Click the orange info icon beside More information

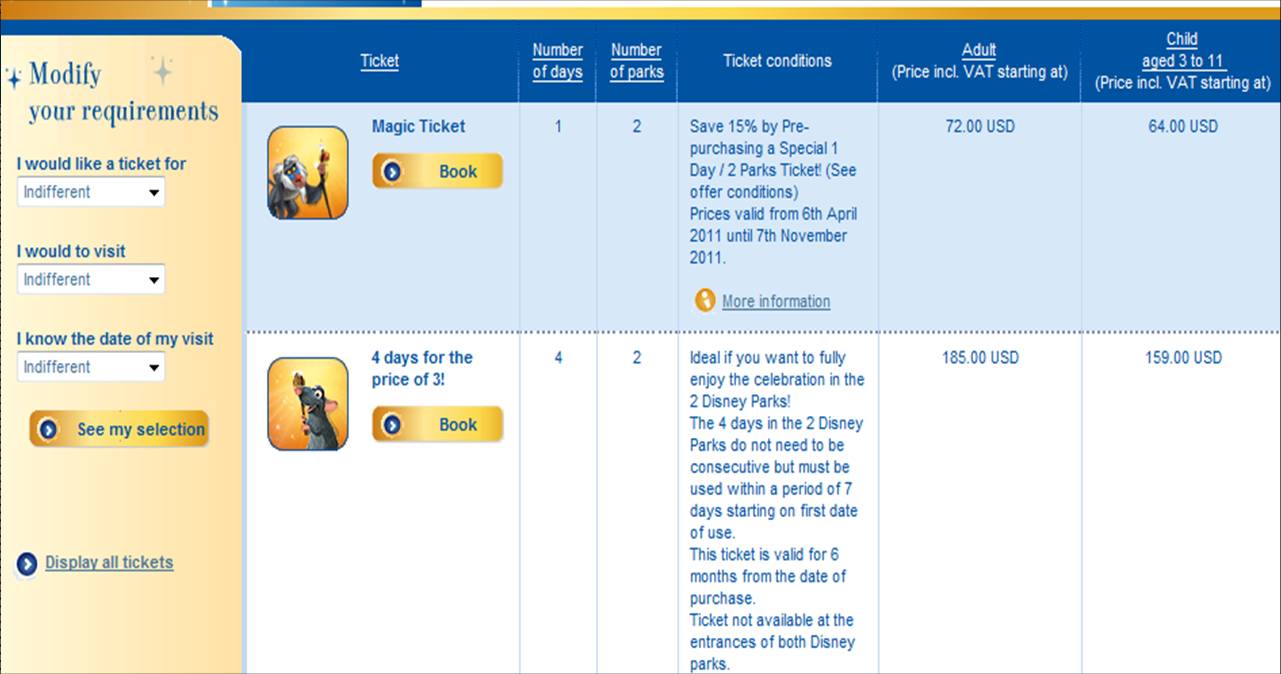[705, 300]
